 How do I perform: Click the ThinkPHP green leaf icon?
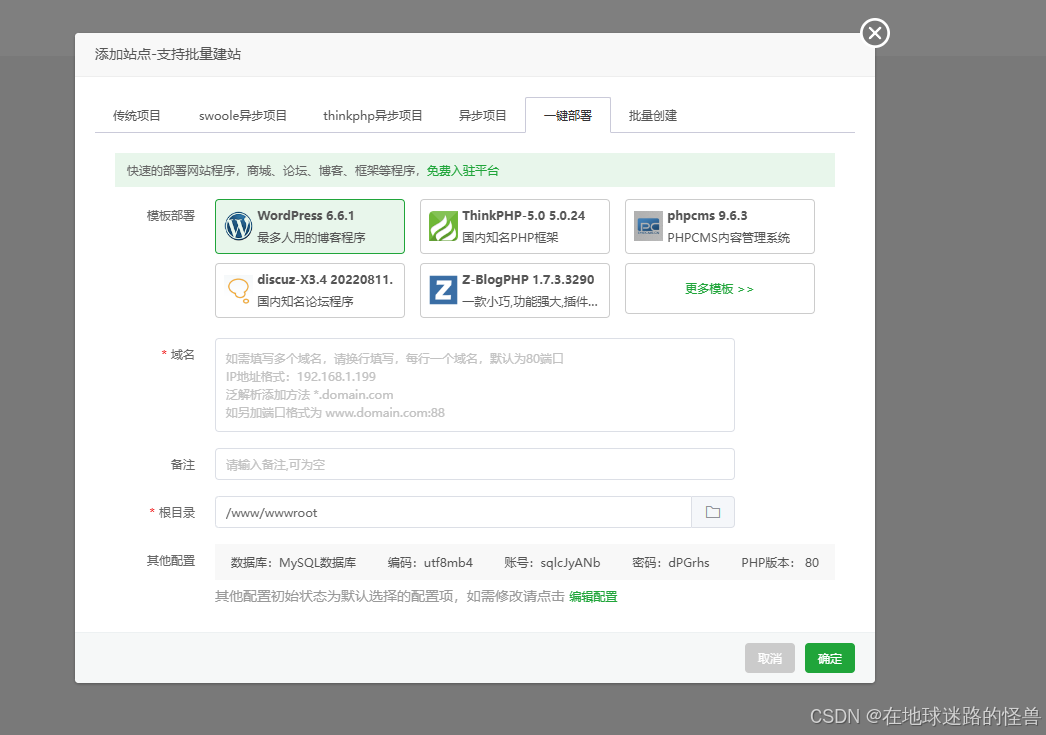tap(443, 226)
